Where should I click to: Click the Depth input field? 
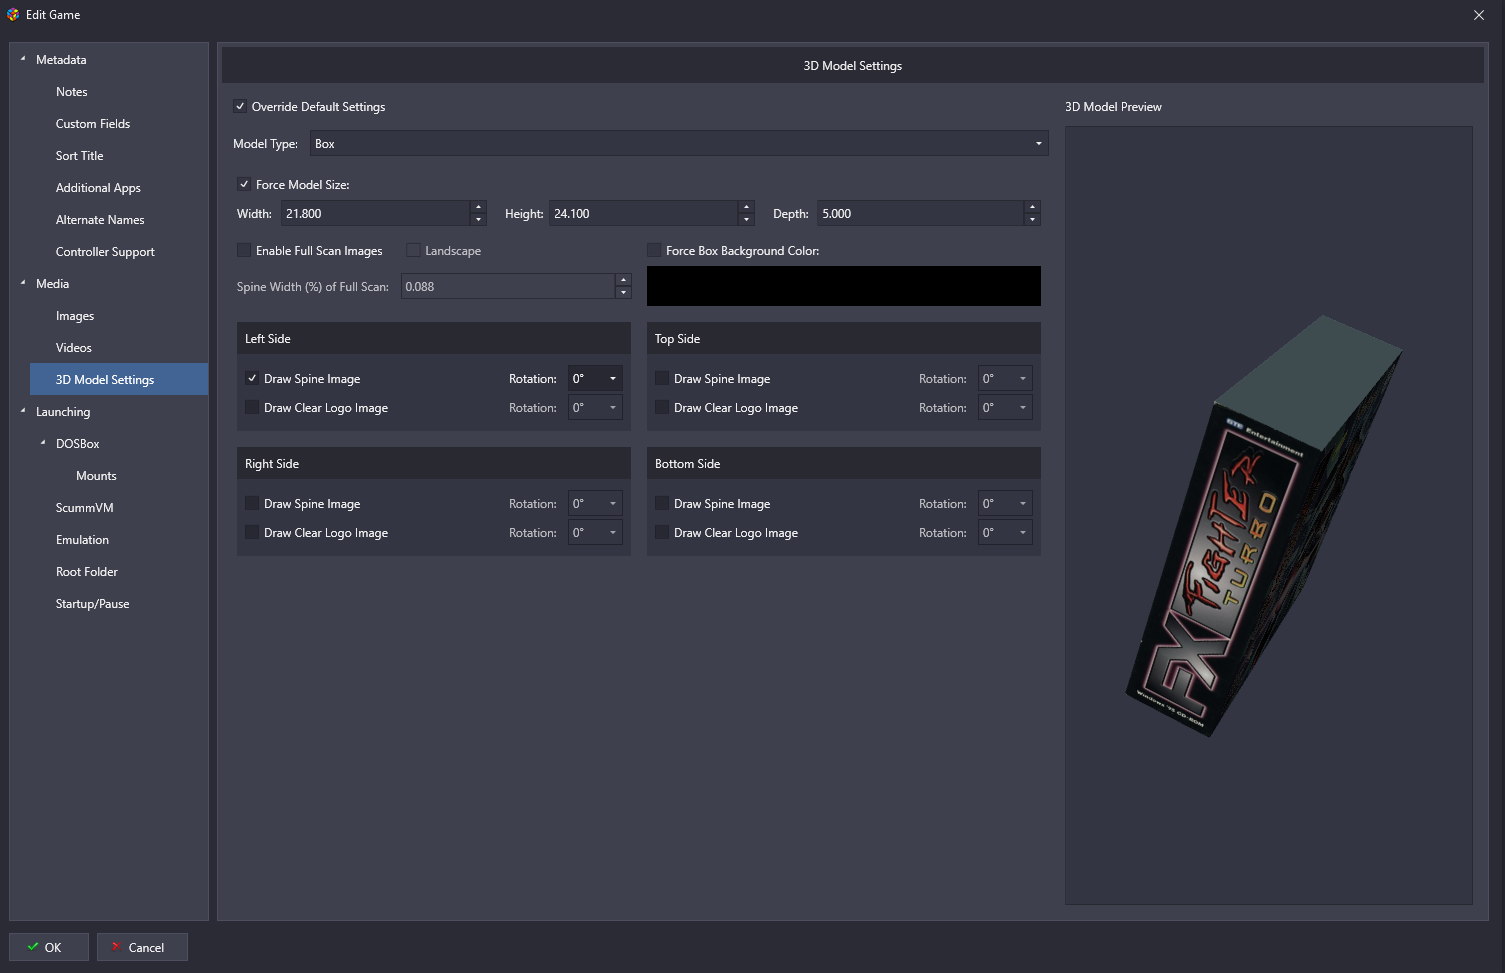click(921, 213)
